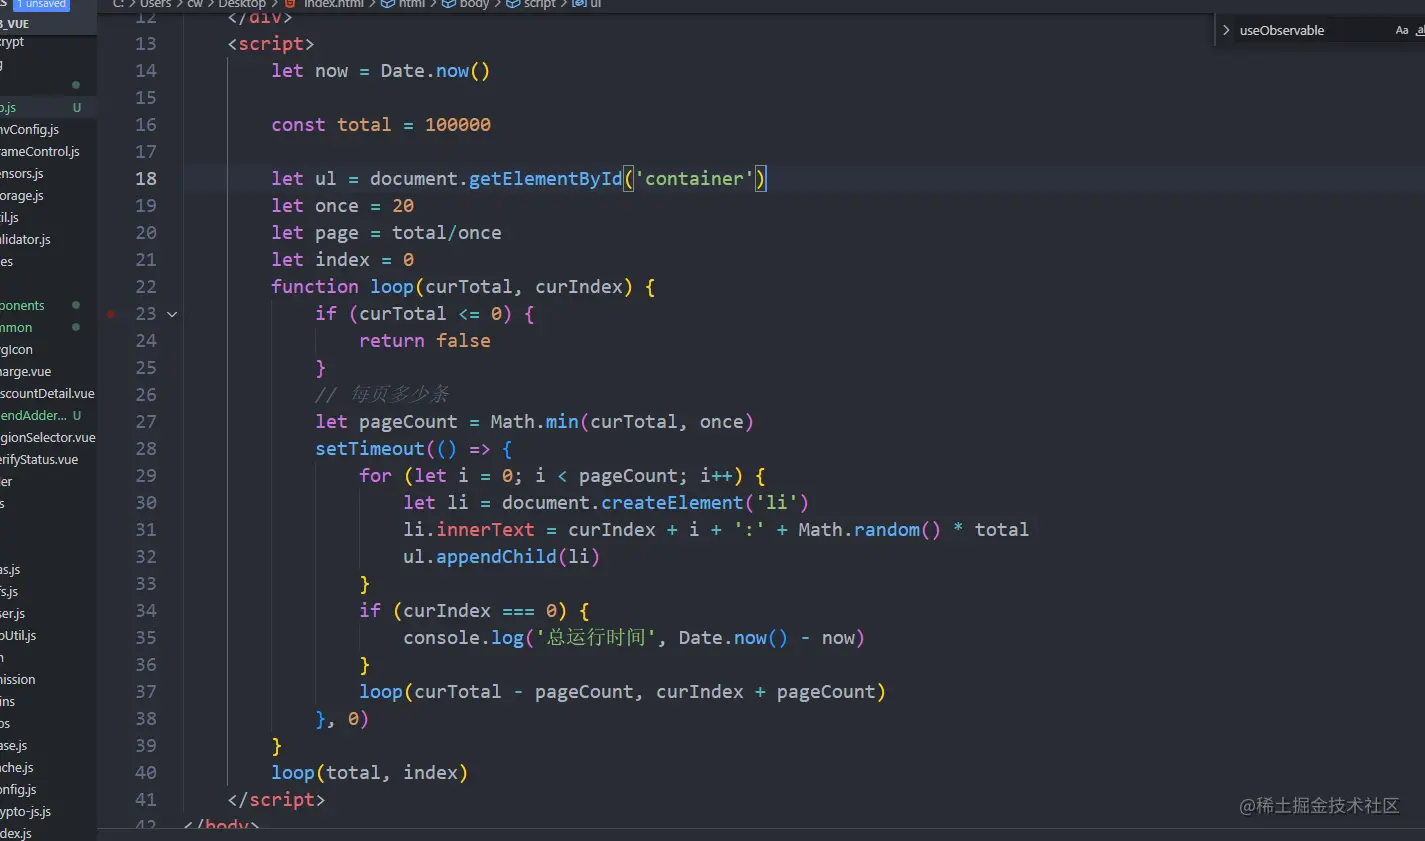Click the html symbol breadcrumb
Viewport: 1425px width, 841px height.
[x=412, y=4]
